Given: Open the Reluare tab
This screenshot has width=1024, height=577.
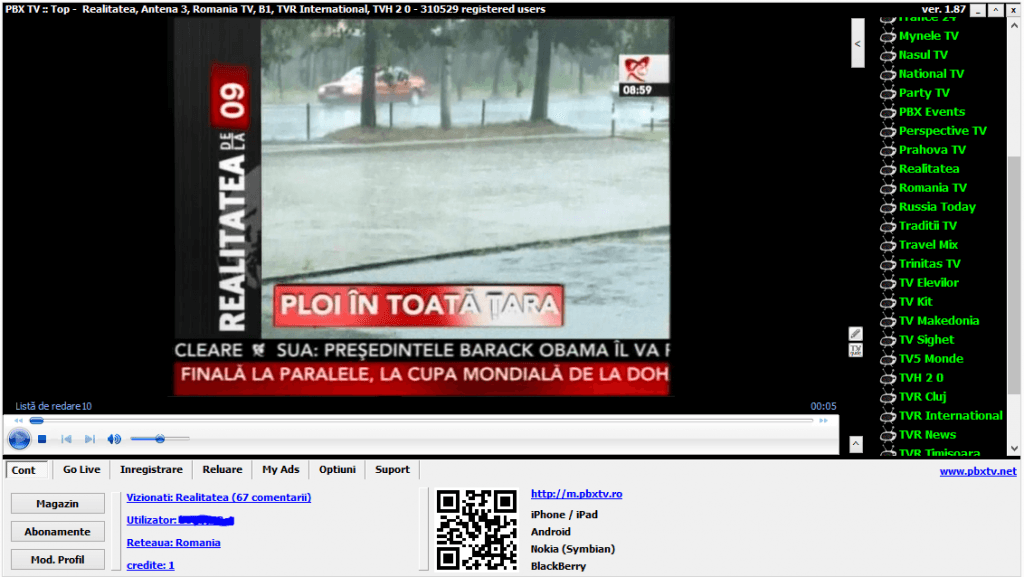Looking at the screenshot, I should (x=222, y=469).
